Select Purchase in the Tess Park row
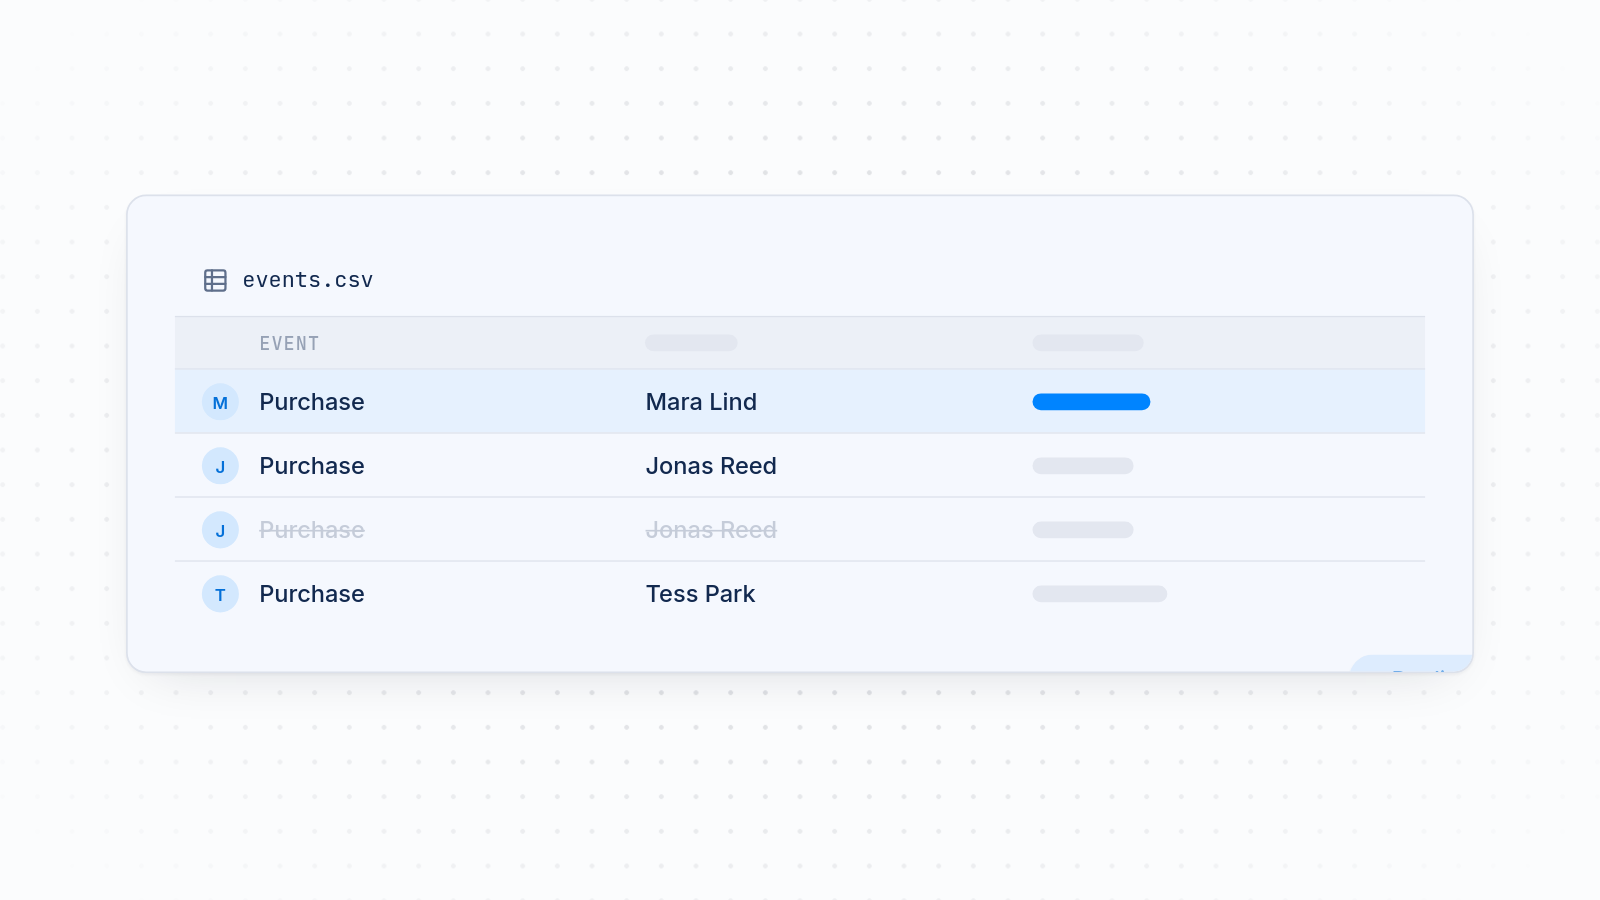1600x900 pixels. pyautogui.click(x=312, y=594)
